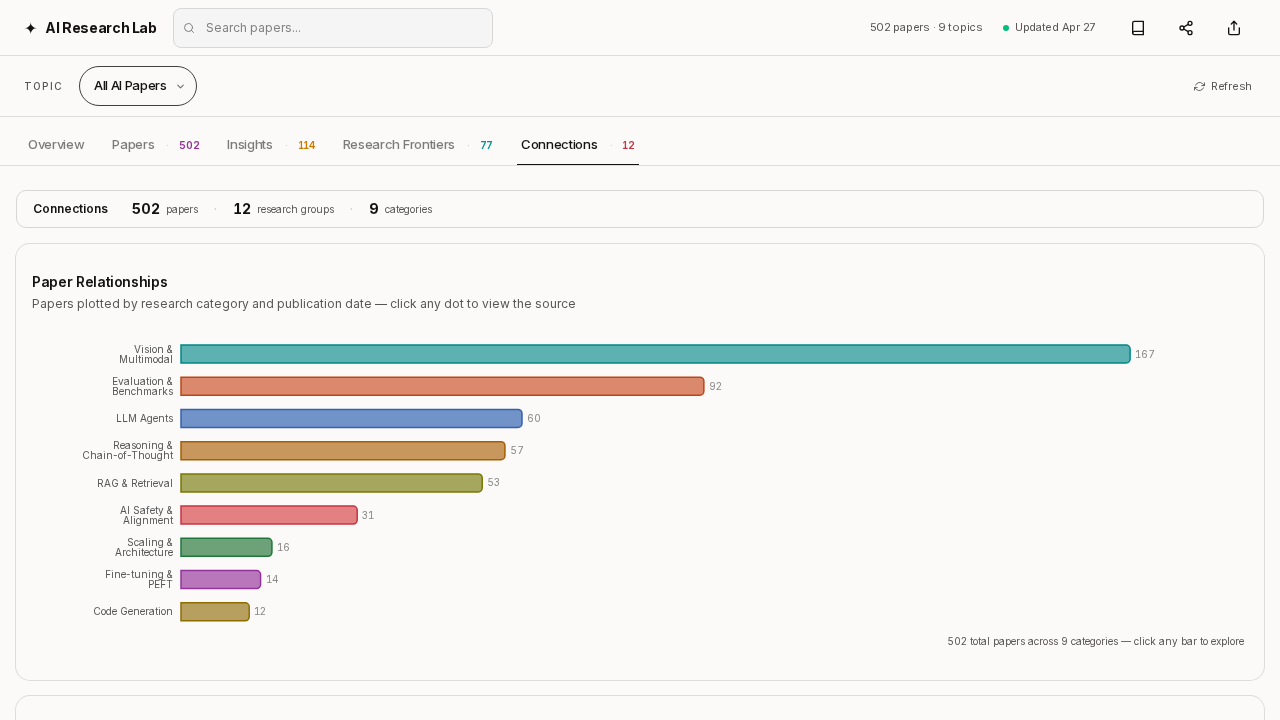Expand the All AI Papers topic dropdown
Screen dimensions: 1280x720
tap(138, 86)
